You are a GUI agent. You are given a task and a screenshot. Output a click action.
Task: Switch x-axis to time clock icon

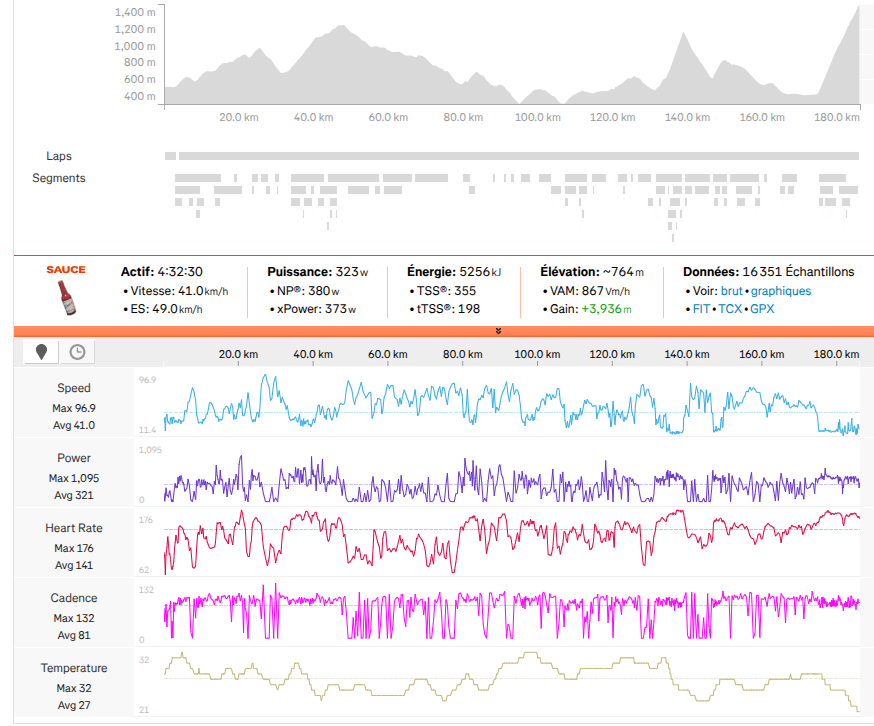tap(77, 352)
